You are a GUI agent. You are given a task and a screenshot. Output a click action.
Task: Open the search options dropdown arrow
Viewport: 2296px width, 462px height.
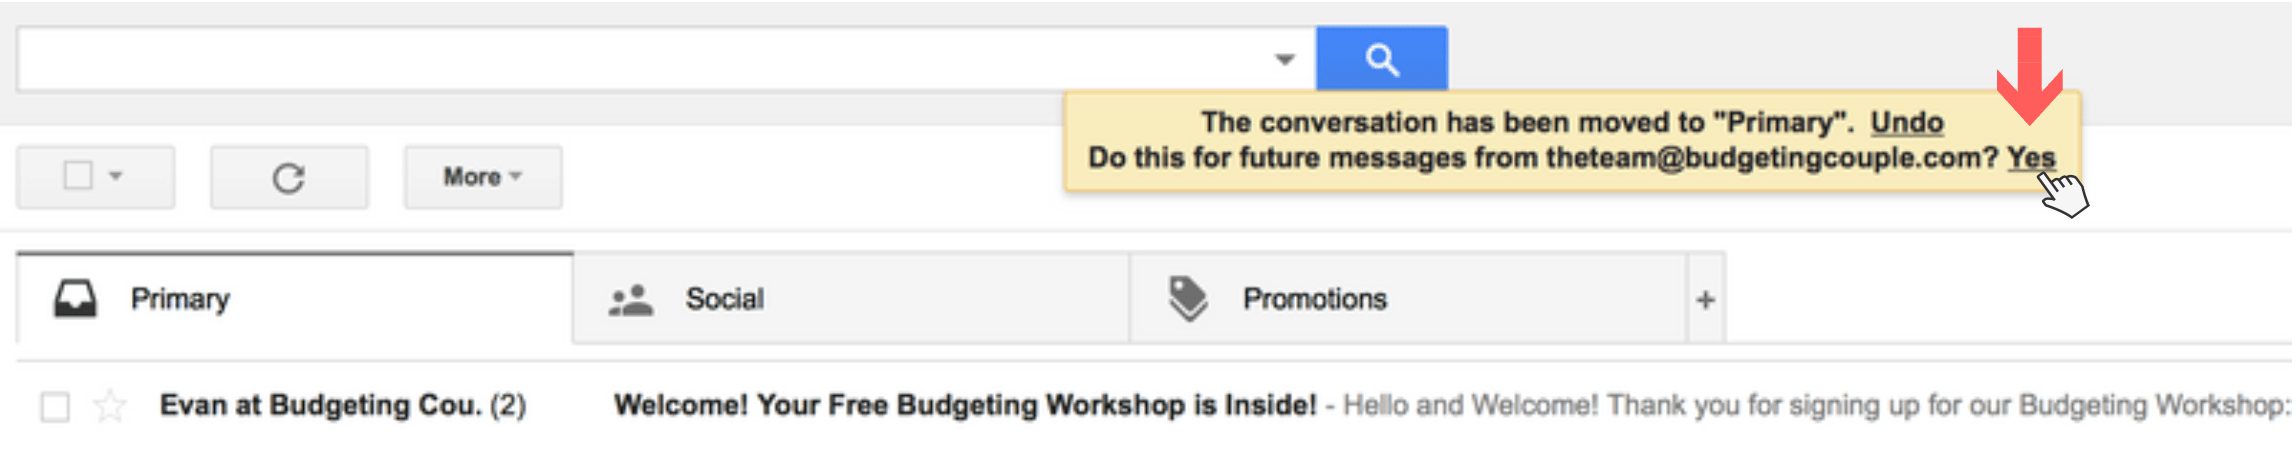coord(1285,60)
